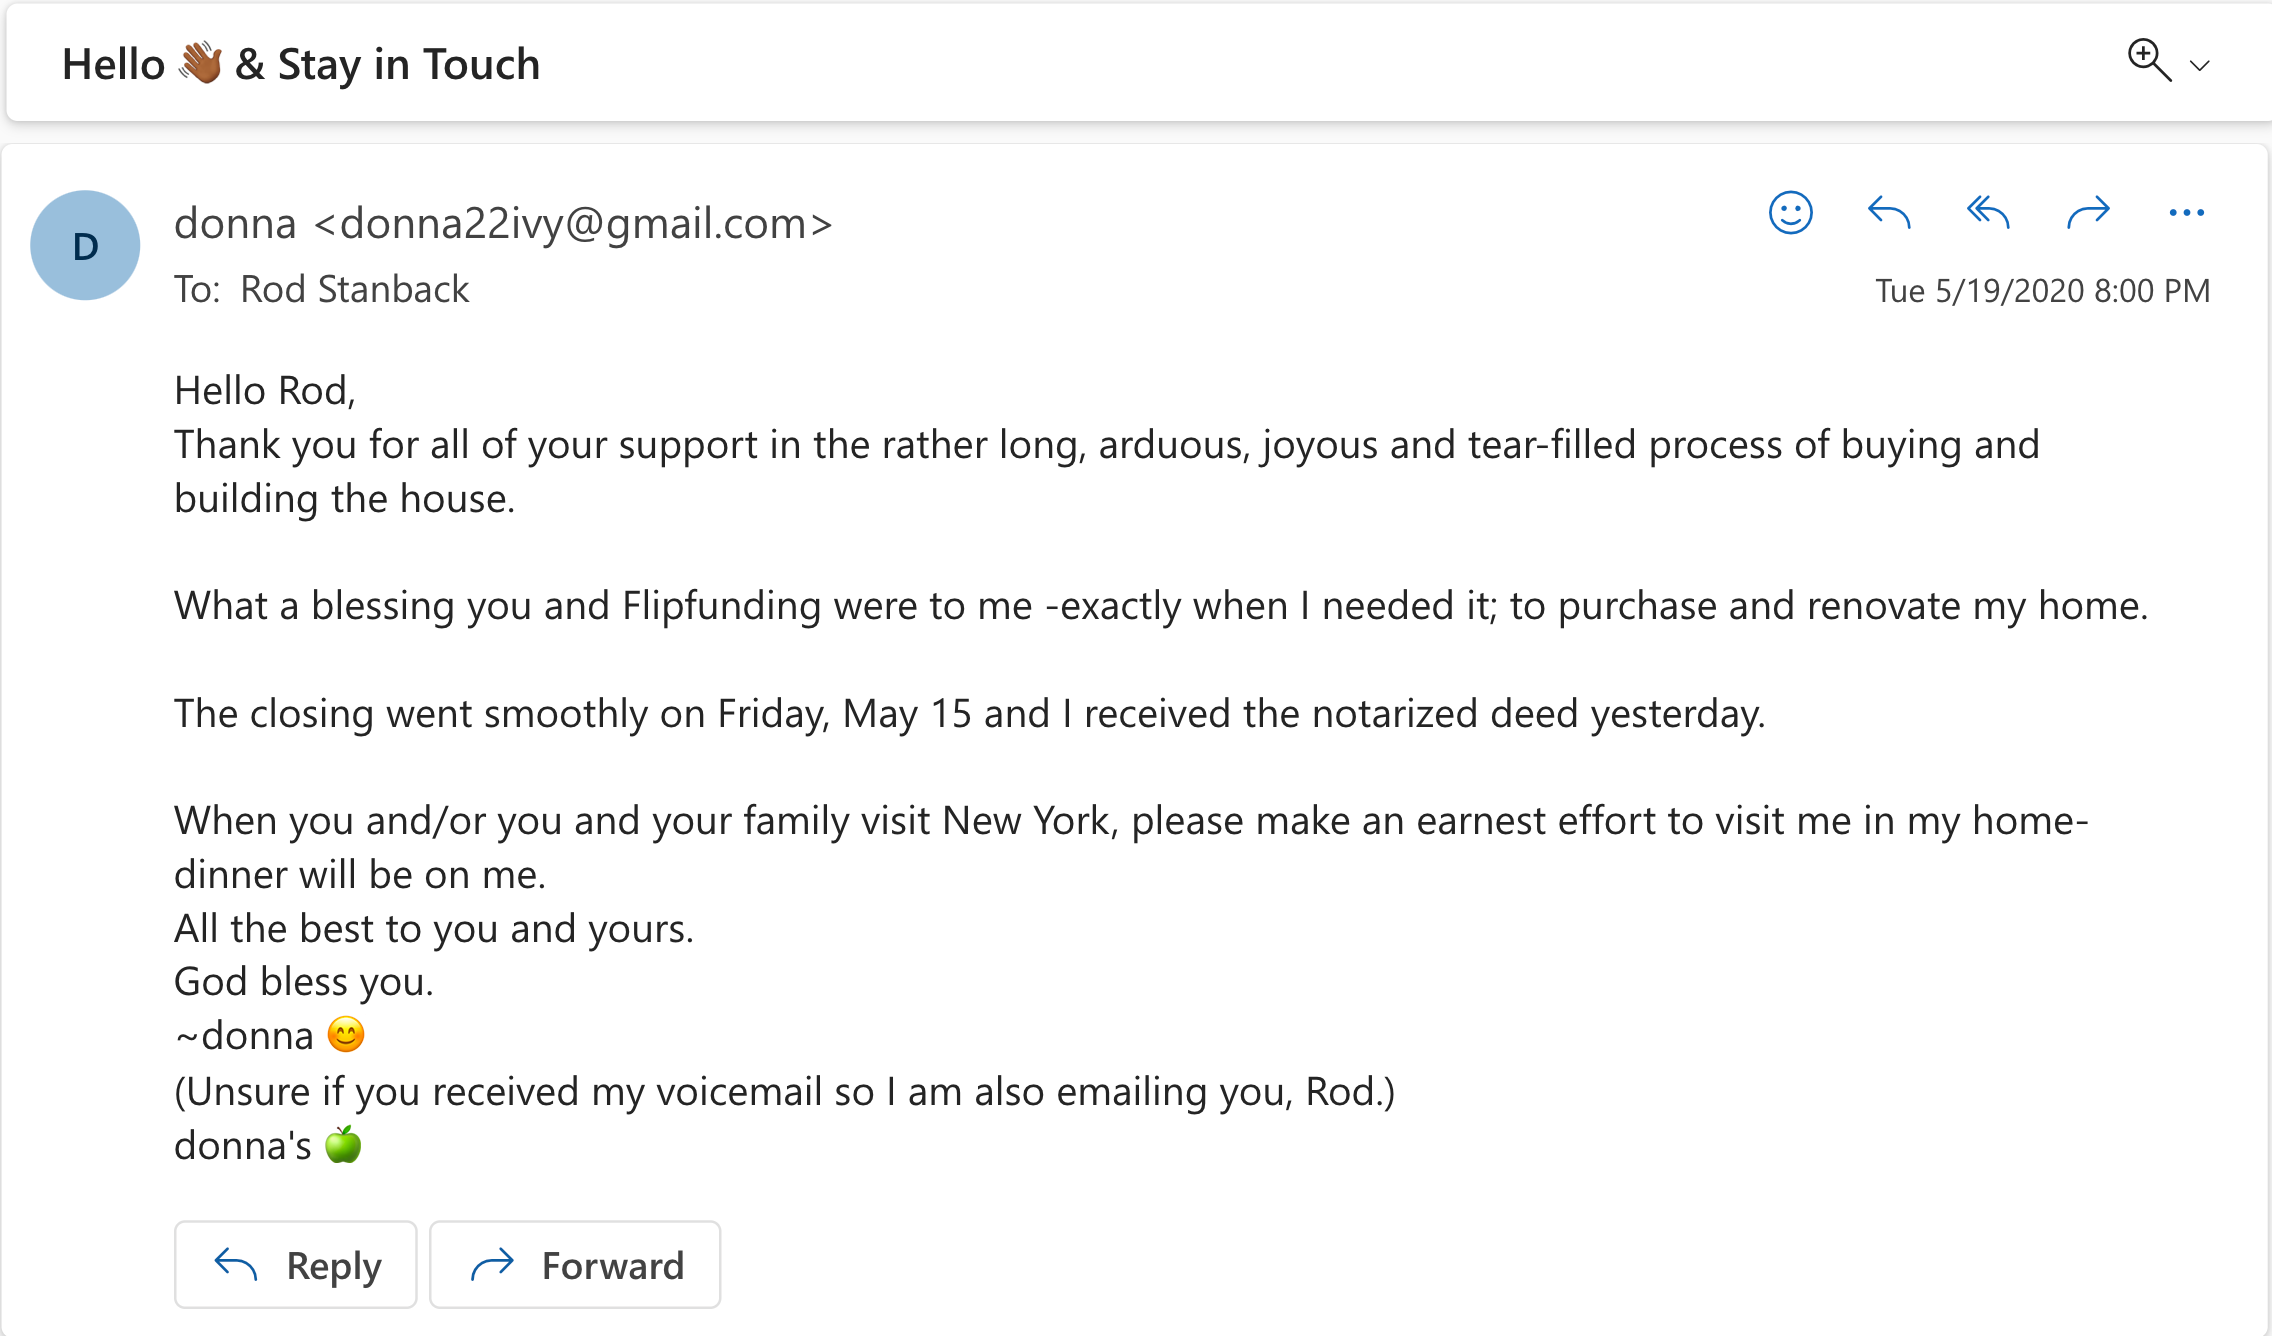The width and height of the screenshot is (2272, 1336).
Task: Click the Reply All double-arrow icon
Action: coord(1988,212)
